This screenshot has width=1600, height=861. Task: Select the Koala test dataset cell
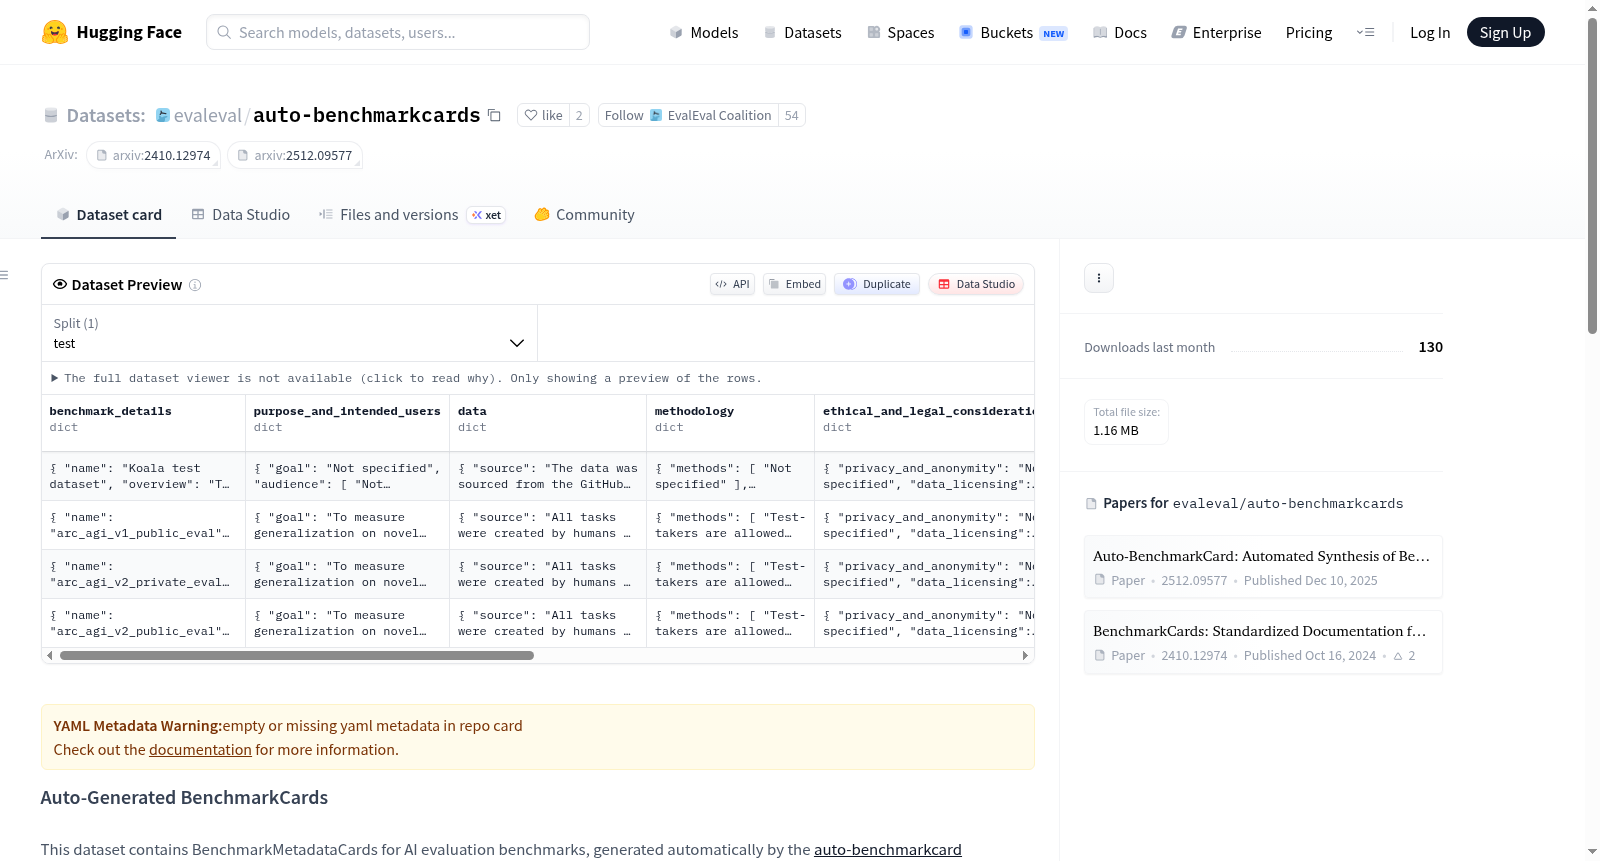144,476
